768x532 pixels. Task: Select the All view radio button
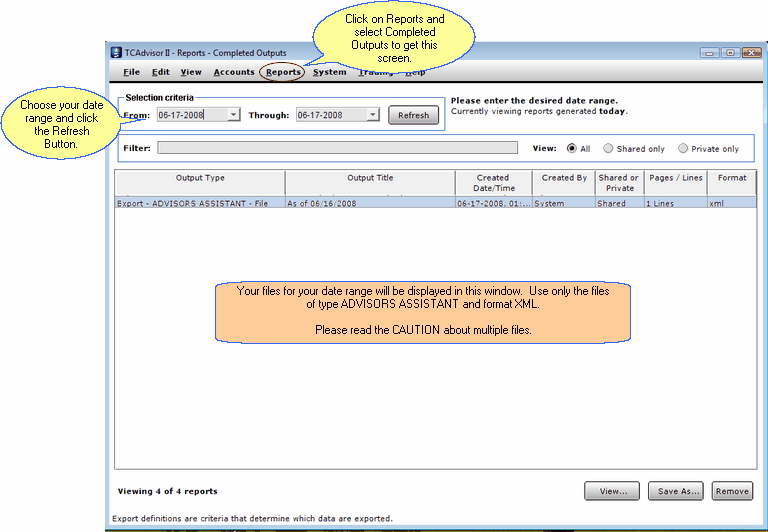(572, 148)
